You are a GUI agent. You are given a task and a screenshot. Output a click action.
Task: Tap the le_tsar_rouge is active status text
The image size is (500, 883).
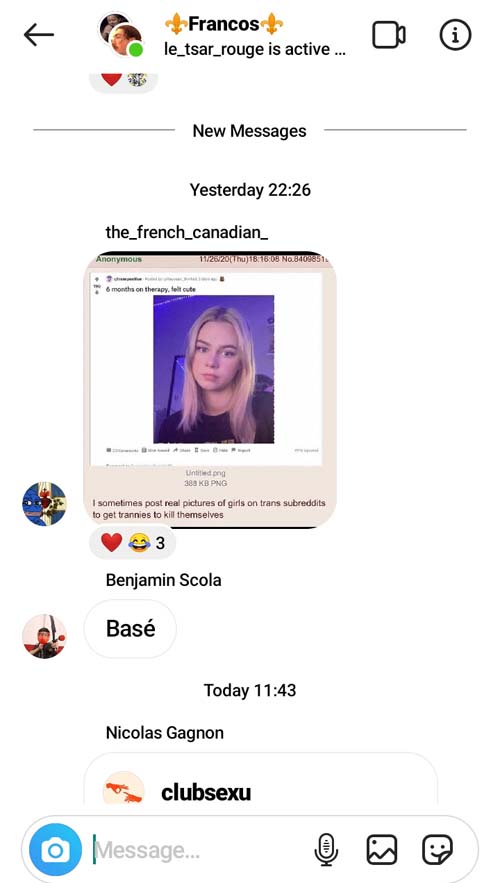255,50
